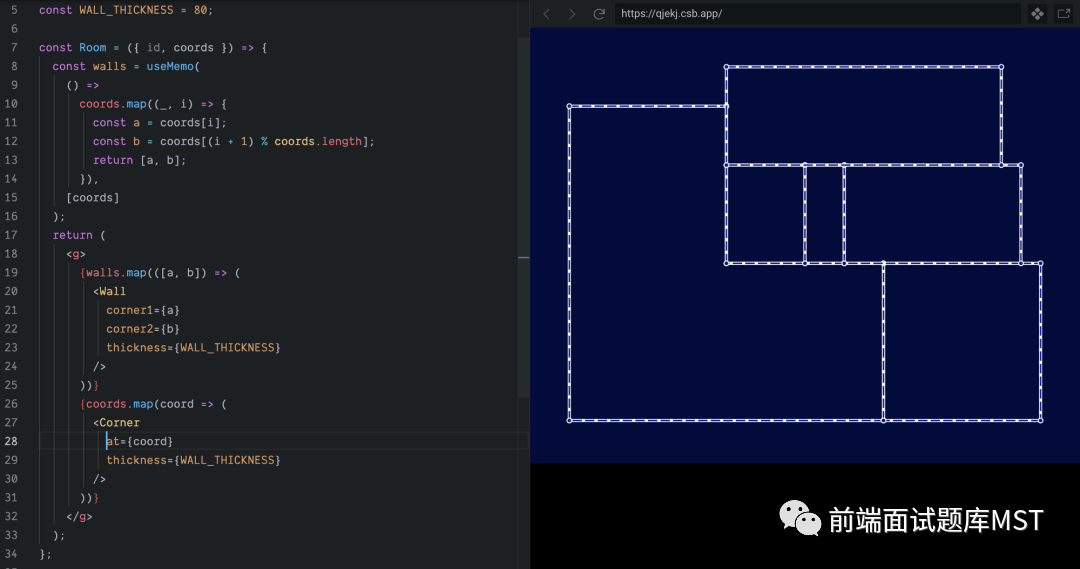This screenshot has width=1080, height=569.
Task: Click the bottom-left corner node of the large room
Action: point(569,420)
